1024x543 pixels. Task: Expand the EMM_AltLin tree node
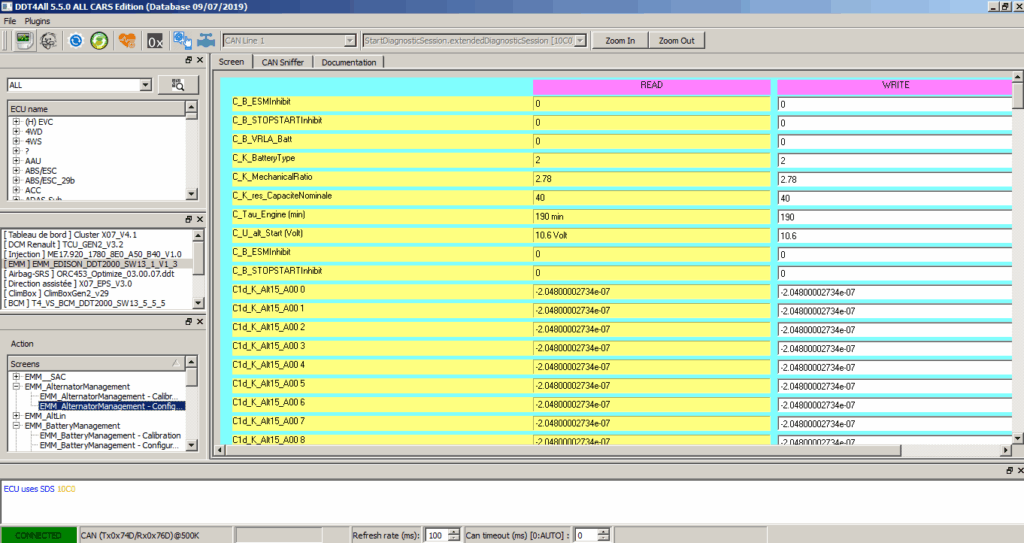tap(16, 415)
